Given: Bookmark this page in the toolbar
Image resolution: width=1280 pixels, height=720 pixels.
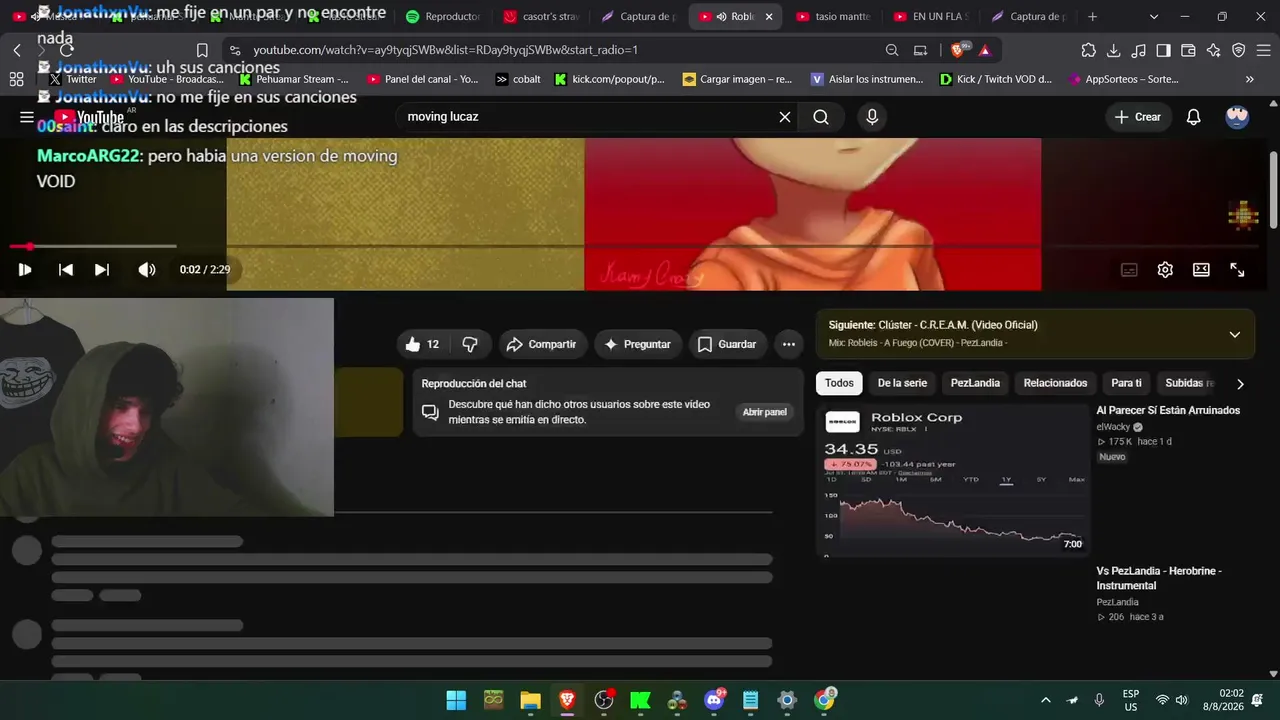Looking at the screenshot, I should [x=202, y=50].
